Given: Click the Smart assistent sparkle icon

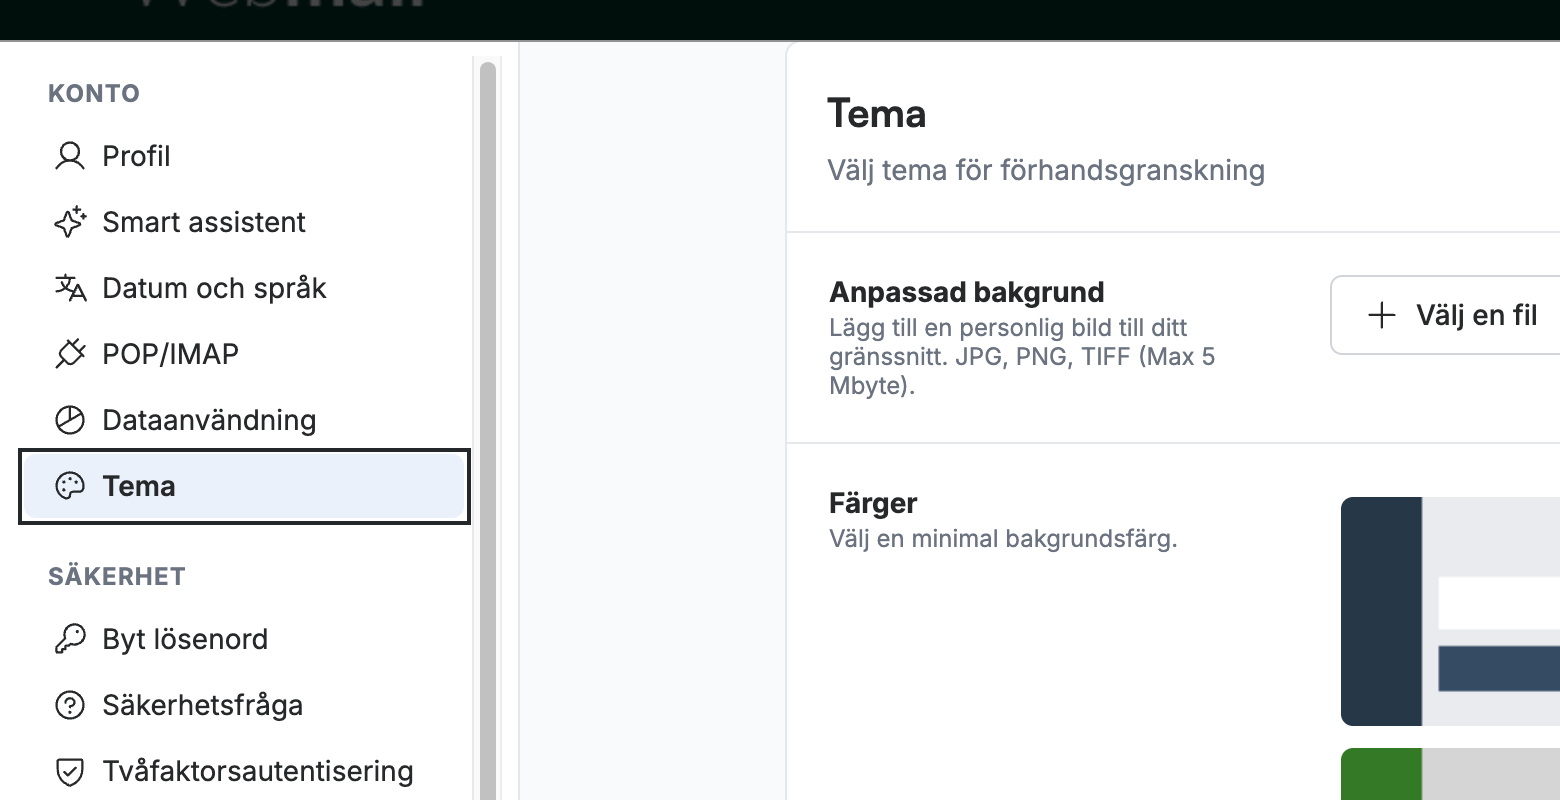Looking at the screenshot, I should pos(70,222).
